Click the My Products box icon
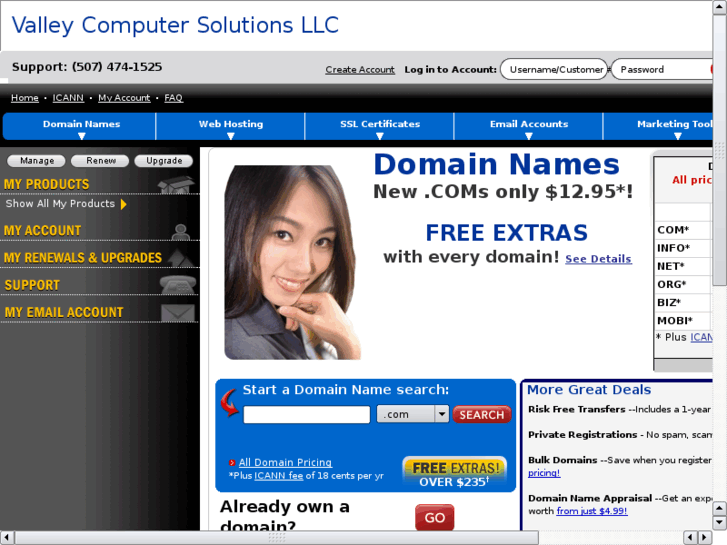This screenshot has height=545, width=727. [176, 184]
